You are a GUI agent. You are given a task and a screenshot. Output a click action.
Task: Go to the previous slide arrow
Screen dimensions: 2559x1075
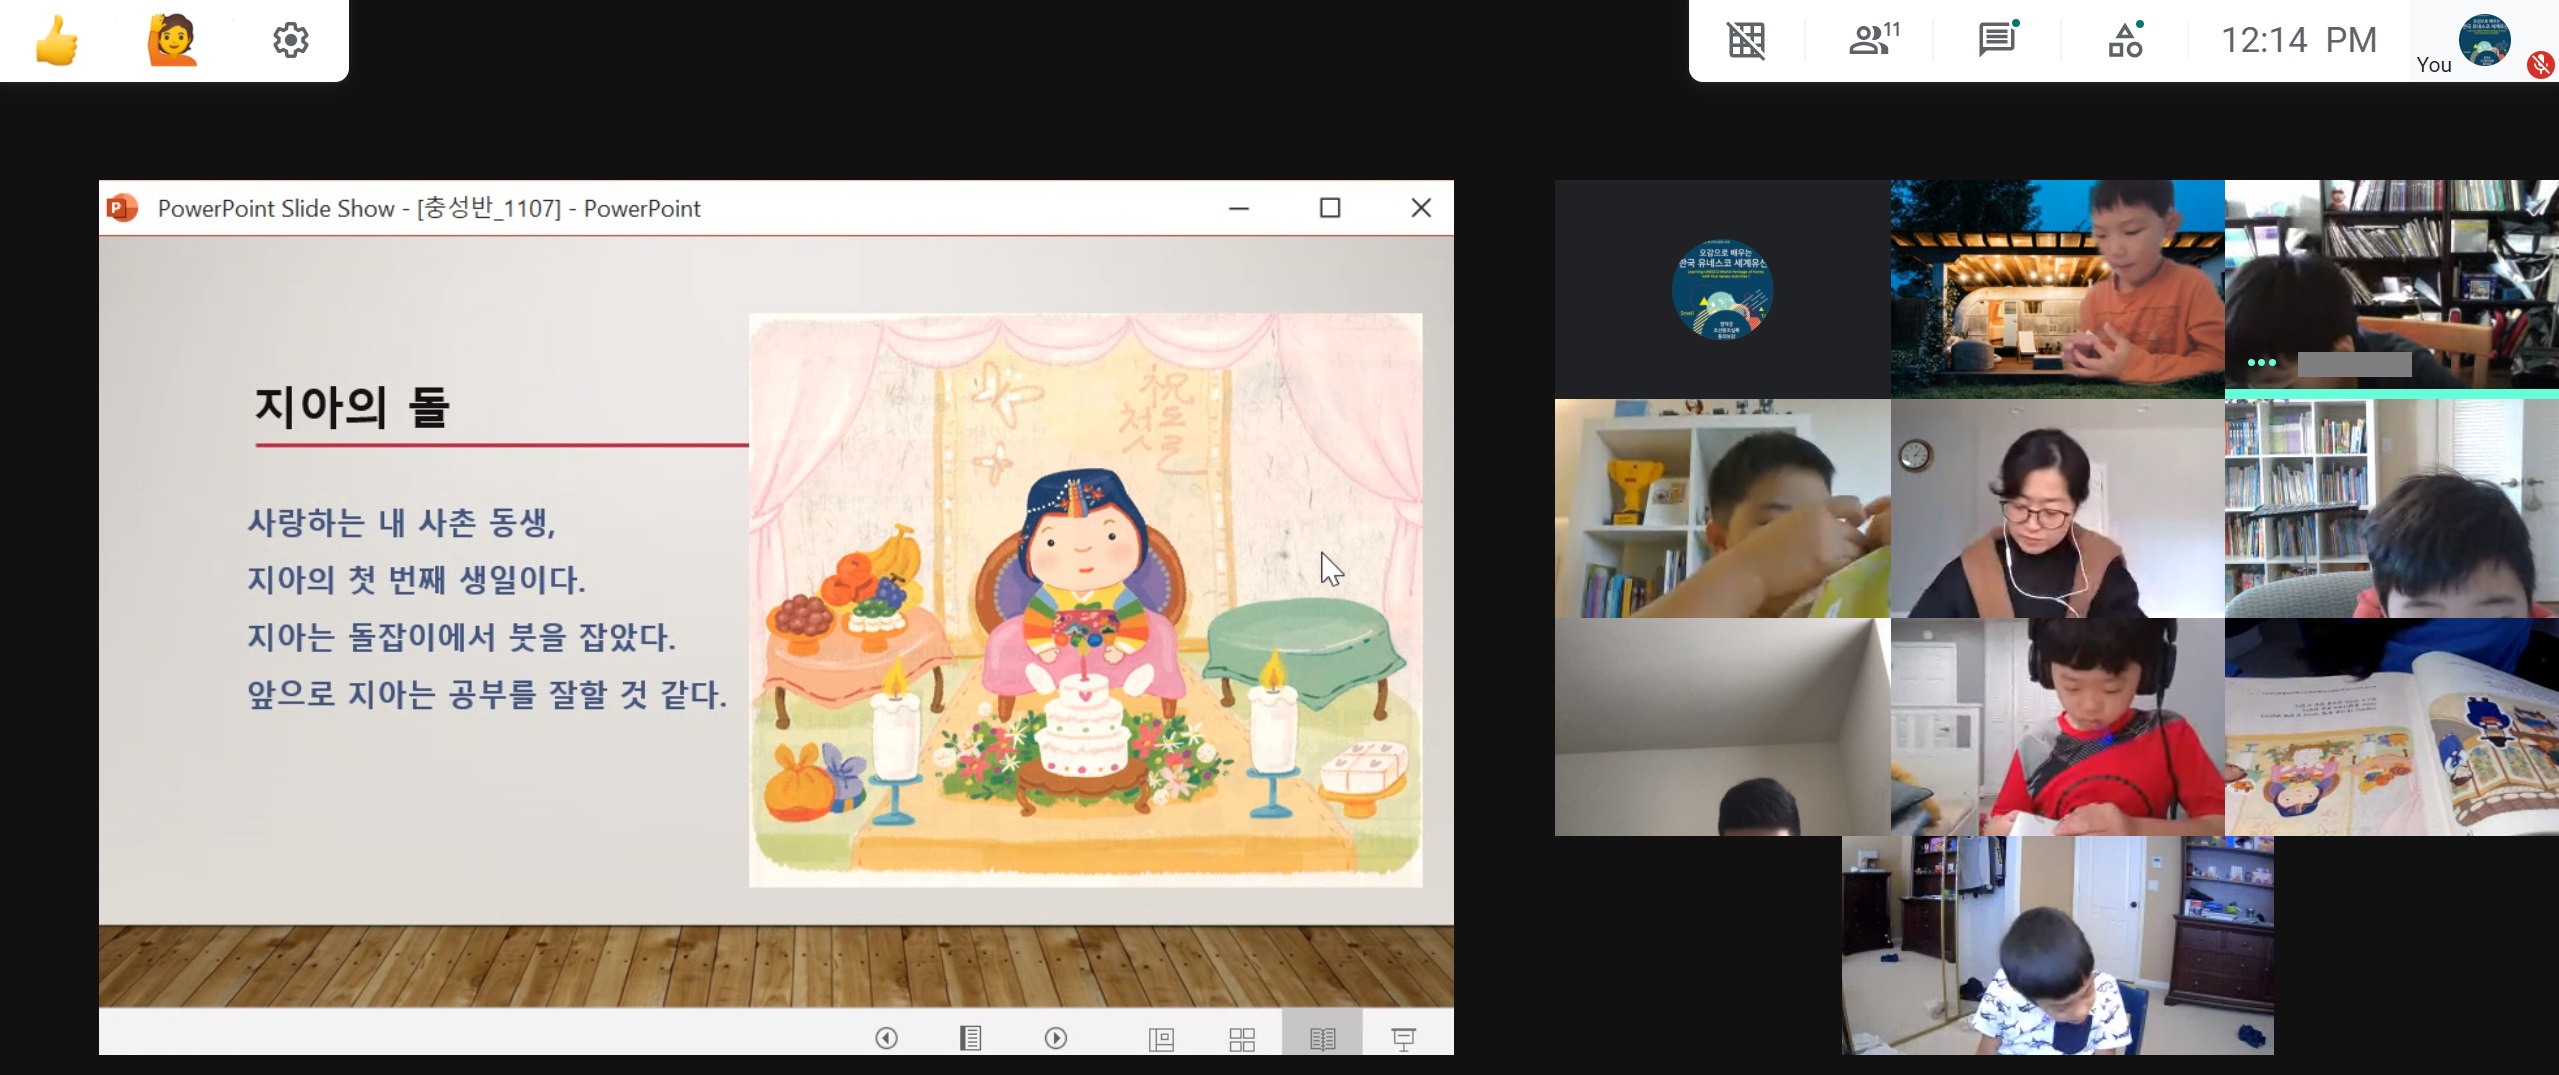[886, 1038]
